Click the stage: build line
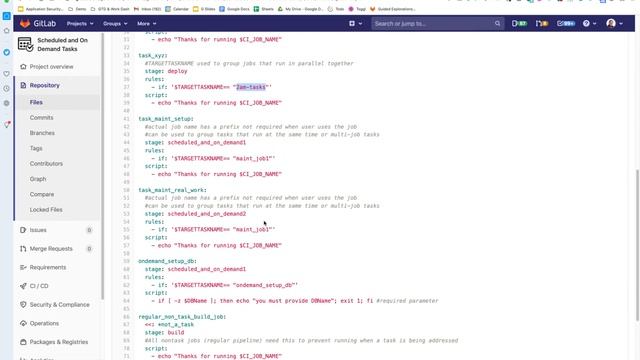This screenshot has width=640, height=360. pos(164,333)
